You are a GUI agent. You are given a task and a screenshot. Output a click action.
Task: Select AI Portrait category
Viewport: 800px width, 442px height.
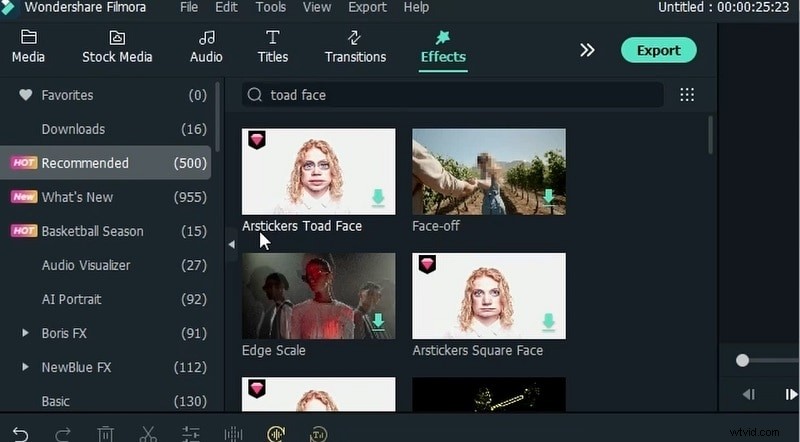[106, 299]
